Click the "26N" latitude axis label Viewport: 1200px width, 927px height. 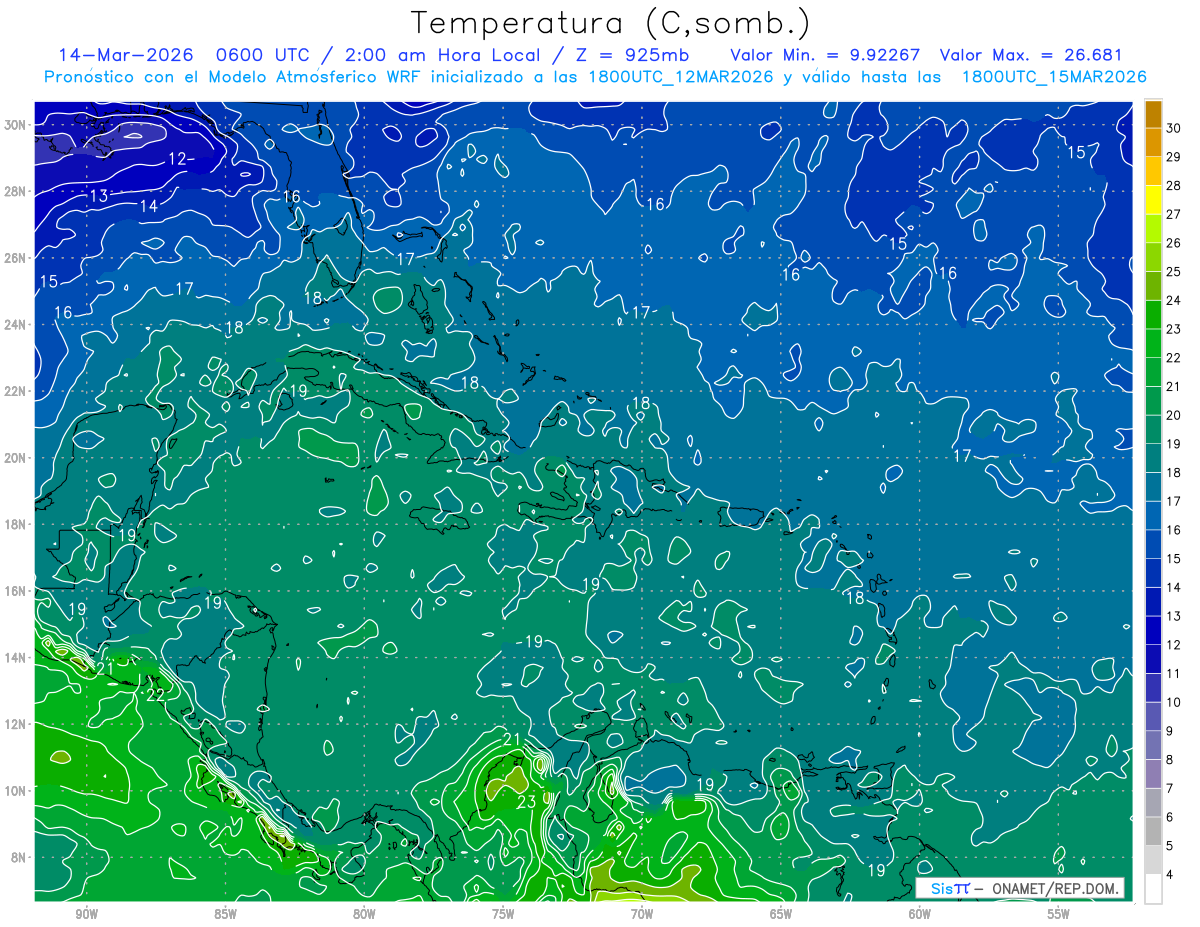(17, 258)
